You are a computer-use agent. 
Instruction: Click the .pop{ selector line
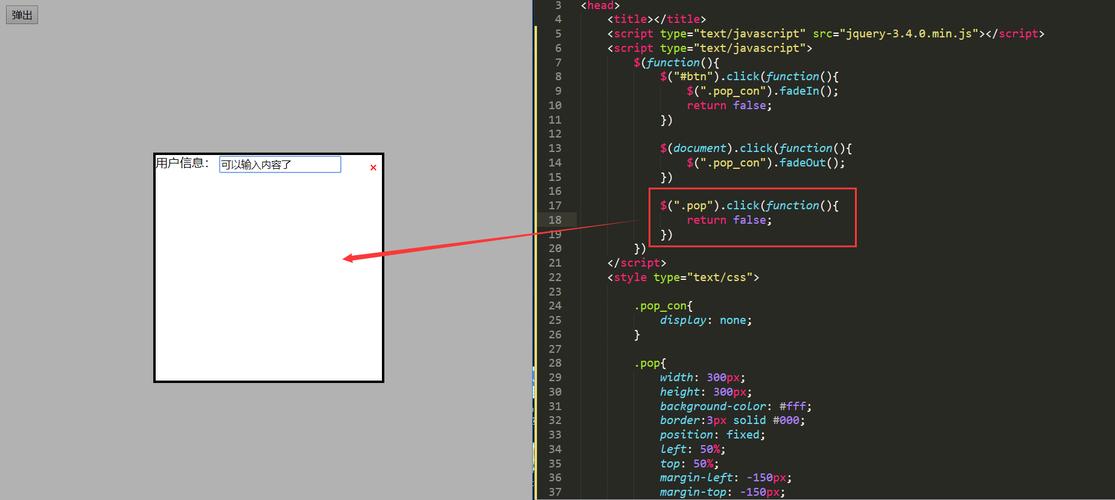(x=650, y=363)
